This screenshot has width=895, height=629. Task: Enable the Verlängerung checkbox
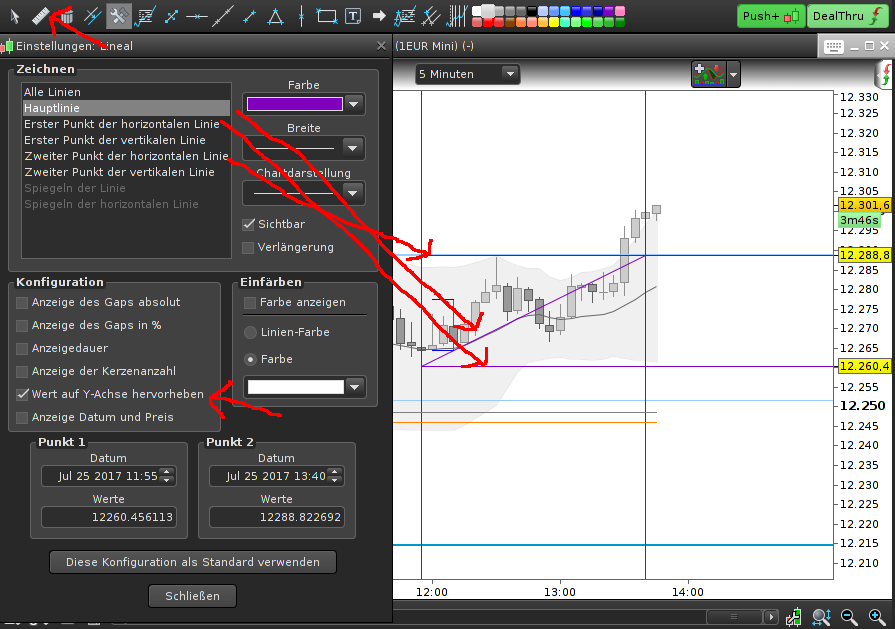coord(249,247)
